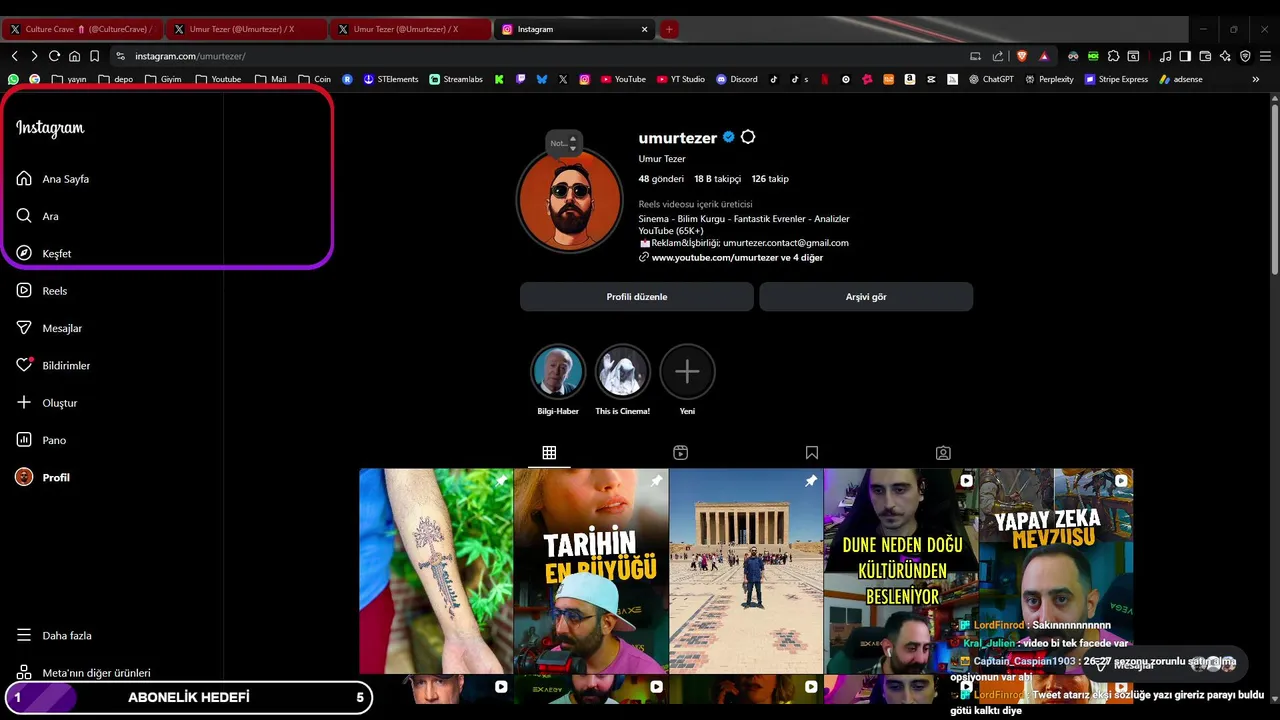The image size is (1280, 720).
Task: Click the browser home button
Action: [x=74, y=56]
